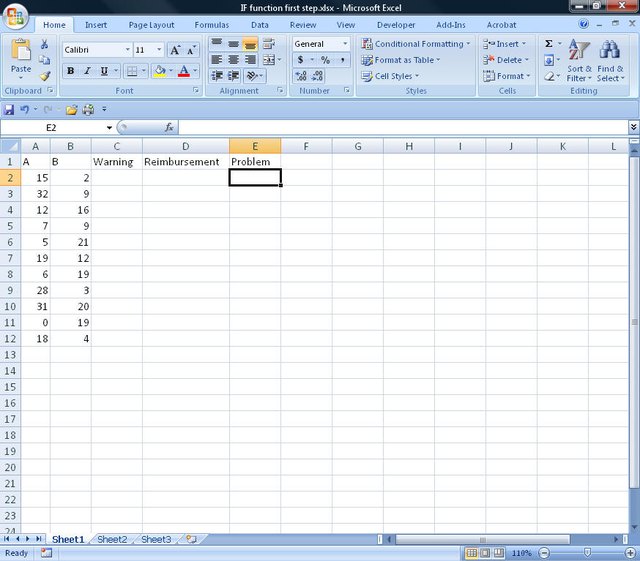Increase decimal places
Viewport: 640px width, 561px height.
(301, 76)
